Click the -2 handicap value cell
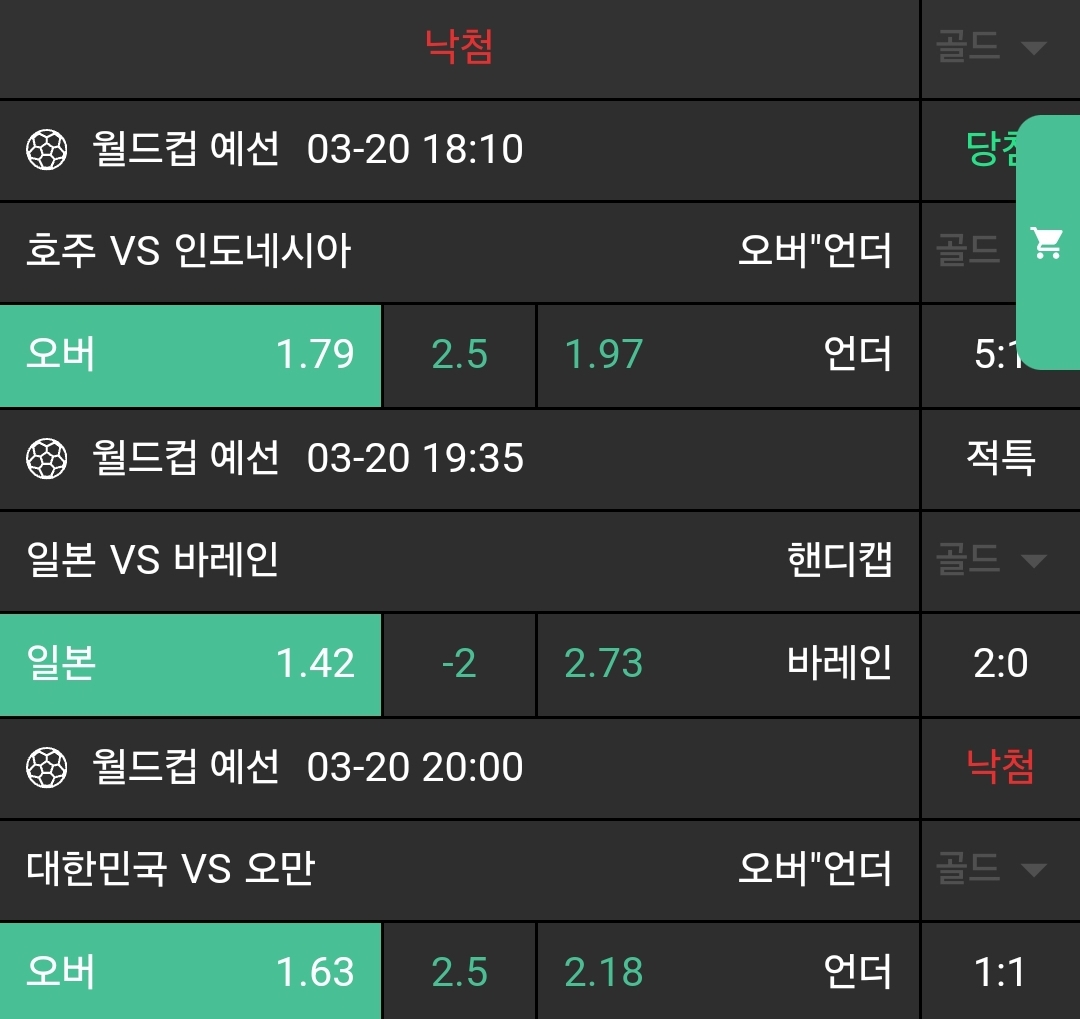This screenshot has width=1080, height=1019. pos(459,664)
